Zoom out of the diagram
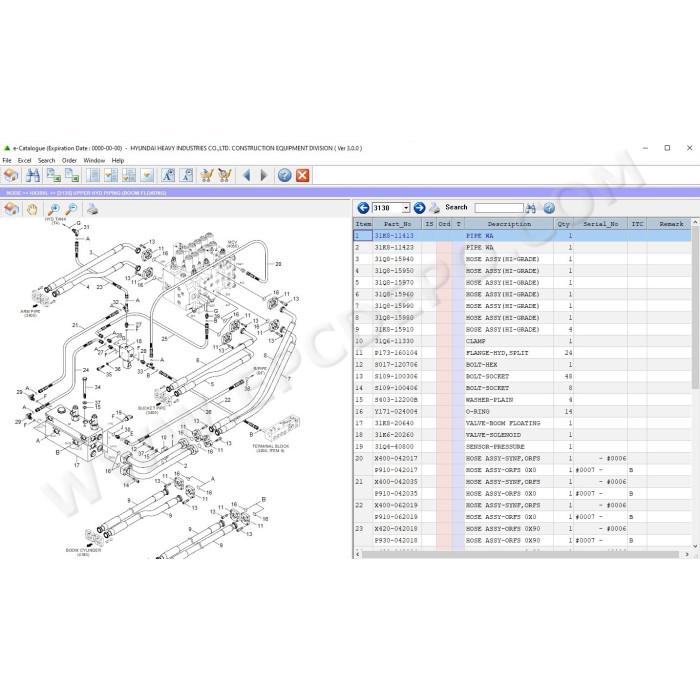700x700 pixels. pyautogui.click(x=71, y=208)
